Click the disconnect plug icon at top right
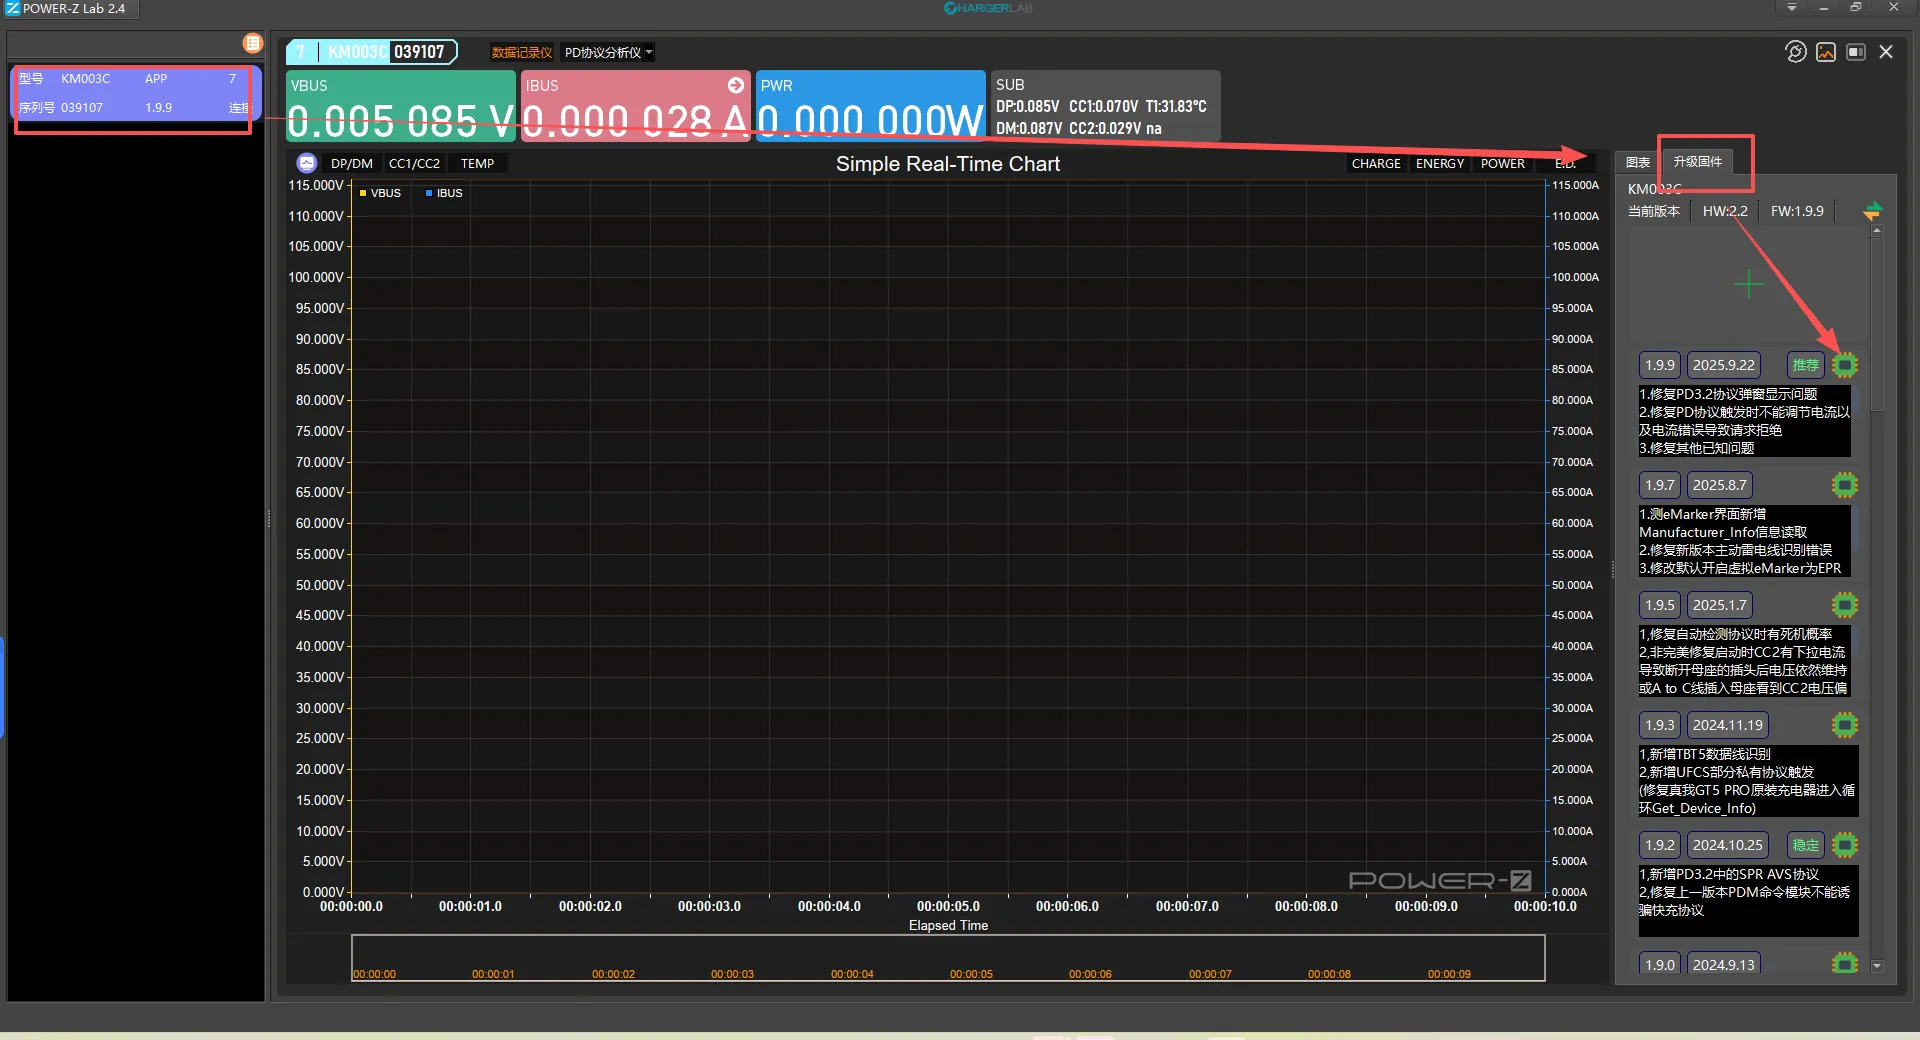1920x1040 pixels. pyautogui.click(x=1796, y=52)
